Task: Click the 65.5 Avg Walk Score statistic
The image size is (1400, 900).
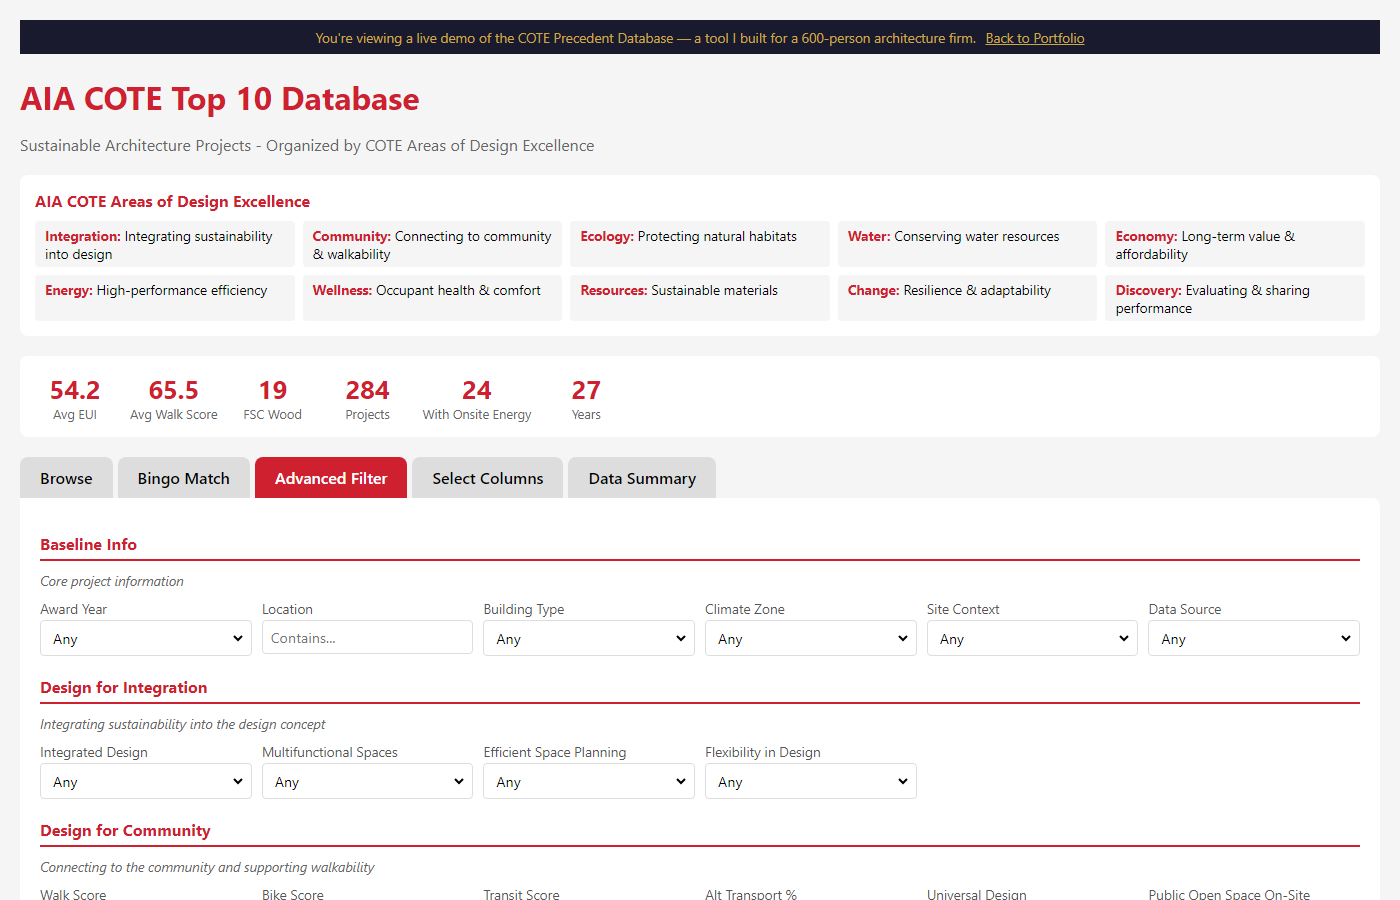Action: [174, 399]
